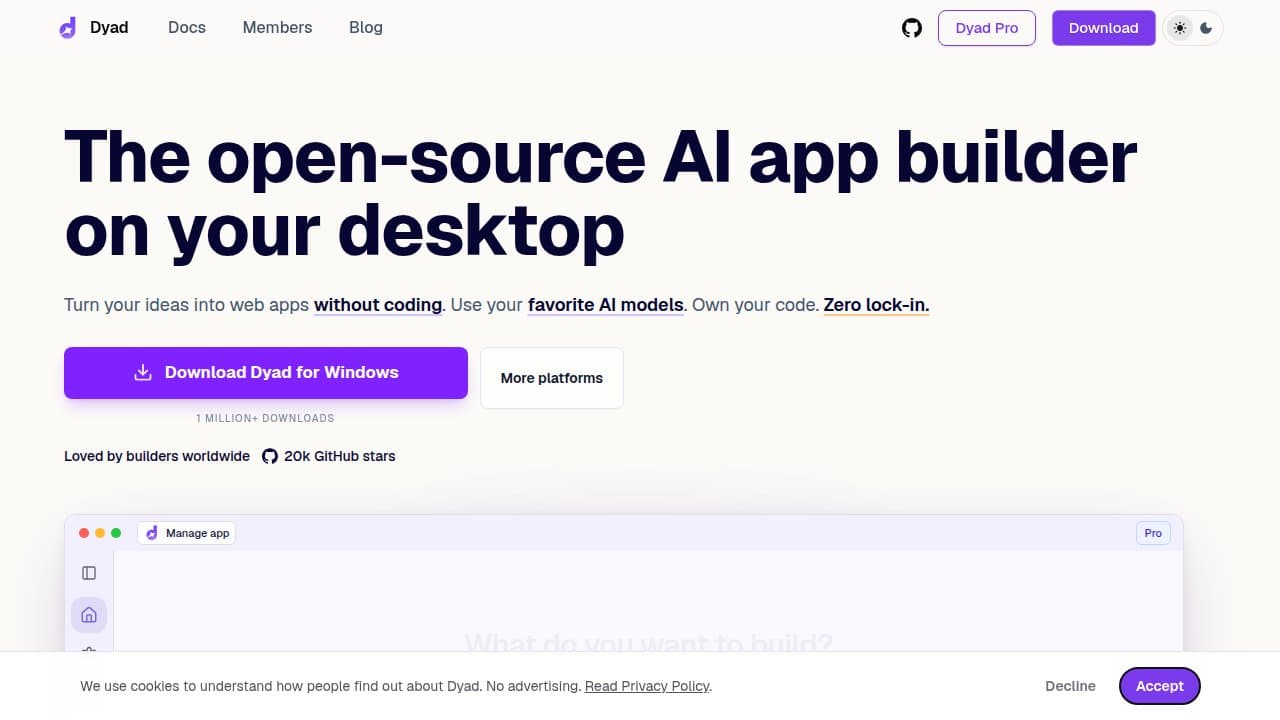Click 'Loved by builders worldwide' text
The height and width of the screenshot is (720, 1280).
pos(157,456)
